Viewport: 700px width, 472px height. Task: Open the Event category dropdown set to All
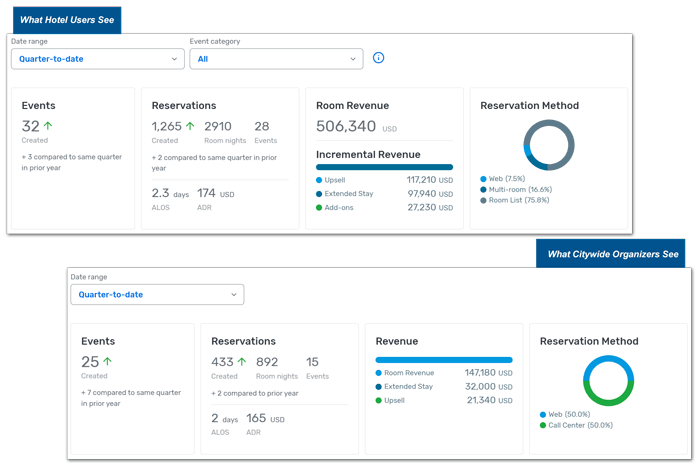pos(276,59)
